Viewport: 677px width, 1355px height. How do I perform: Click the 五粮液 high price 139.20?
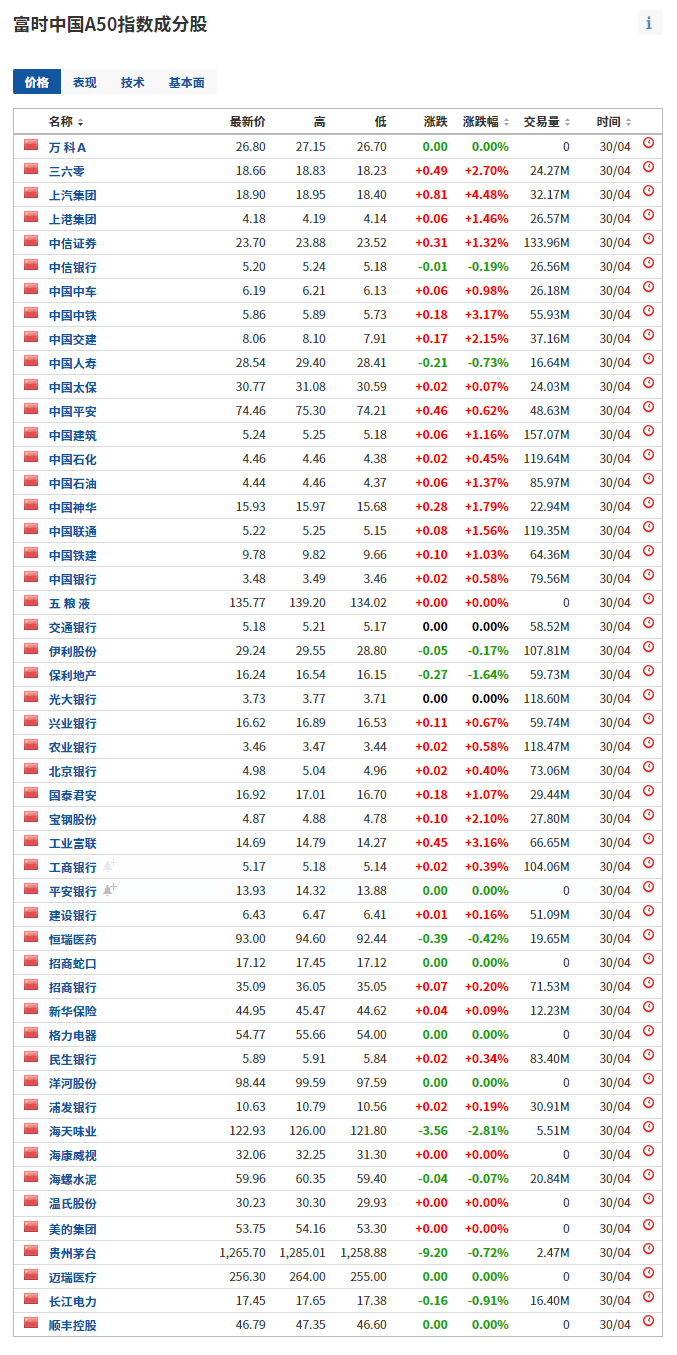click(306, 603)
